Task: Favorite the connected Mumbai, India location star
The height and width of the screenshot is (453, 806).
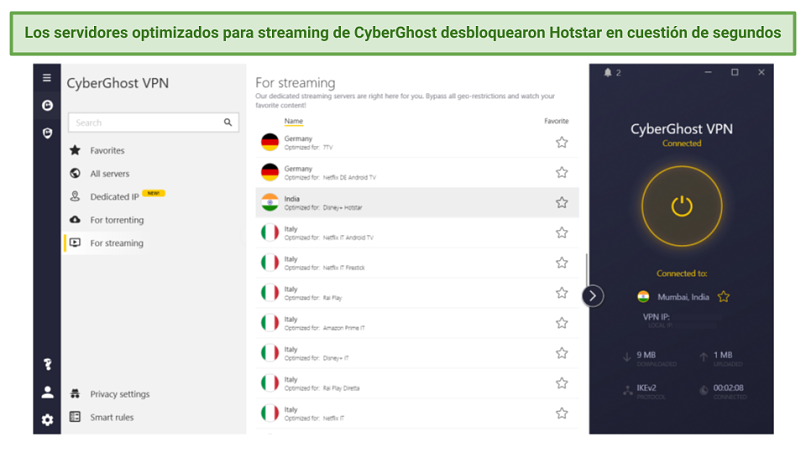Action: point(724,297)
